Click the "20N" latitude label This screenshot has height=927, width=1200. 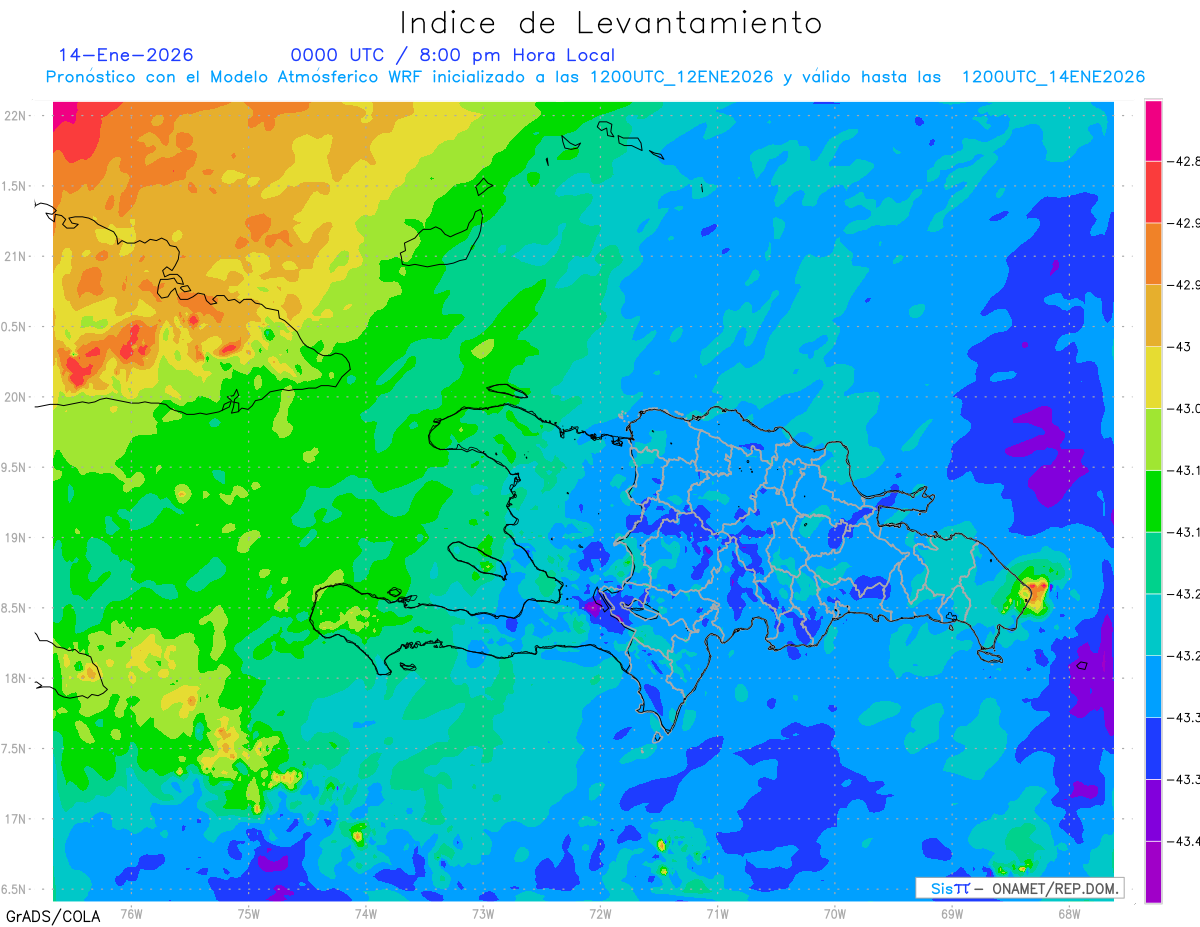point(16,397)
